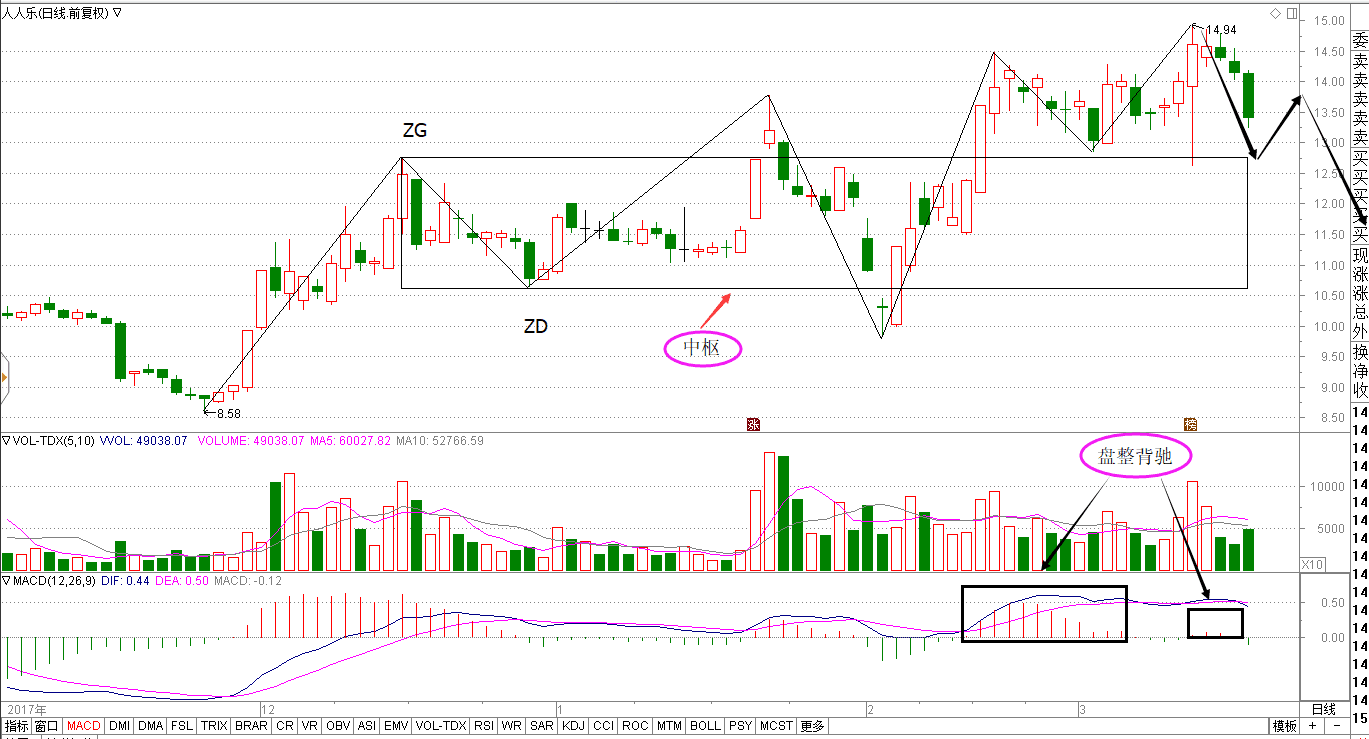Click the 总 row in the side panel
The image size is (1369, 739).
tap(1360, 311)
